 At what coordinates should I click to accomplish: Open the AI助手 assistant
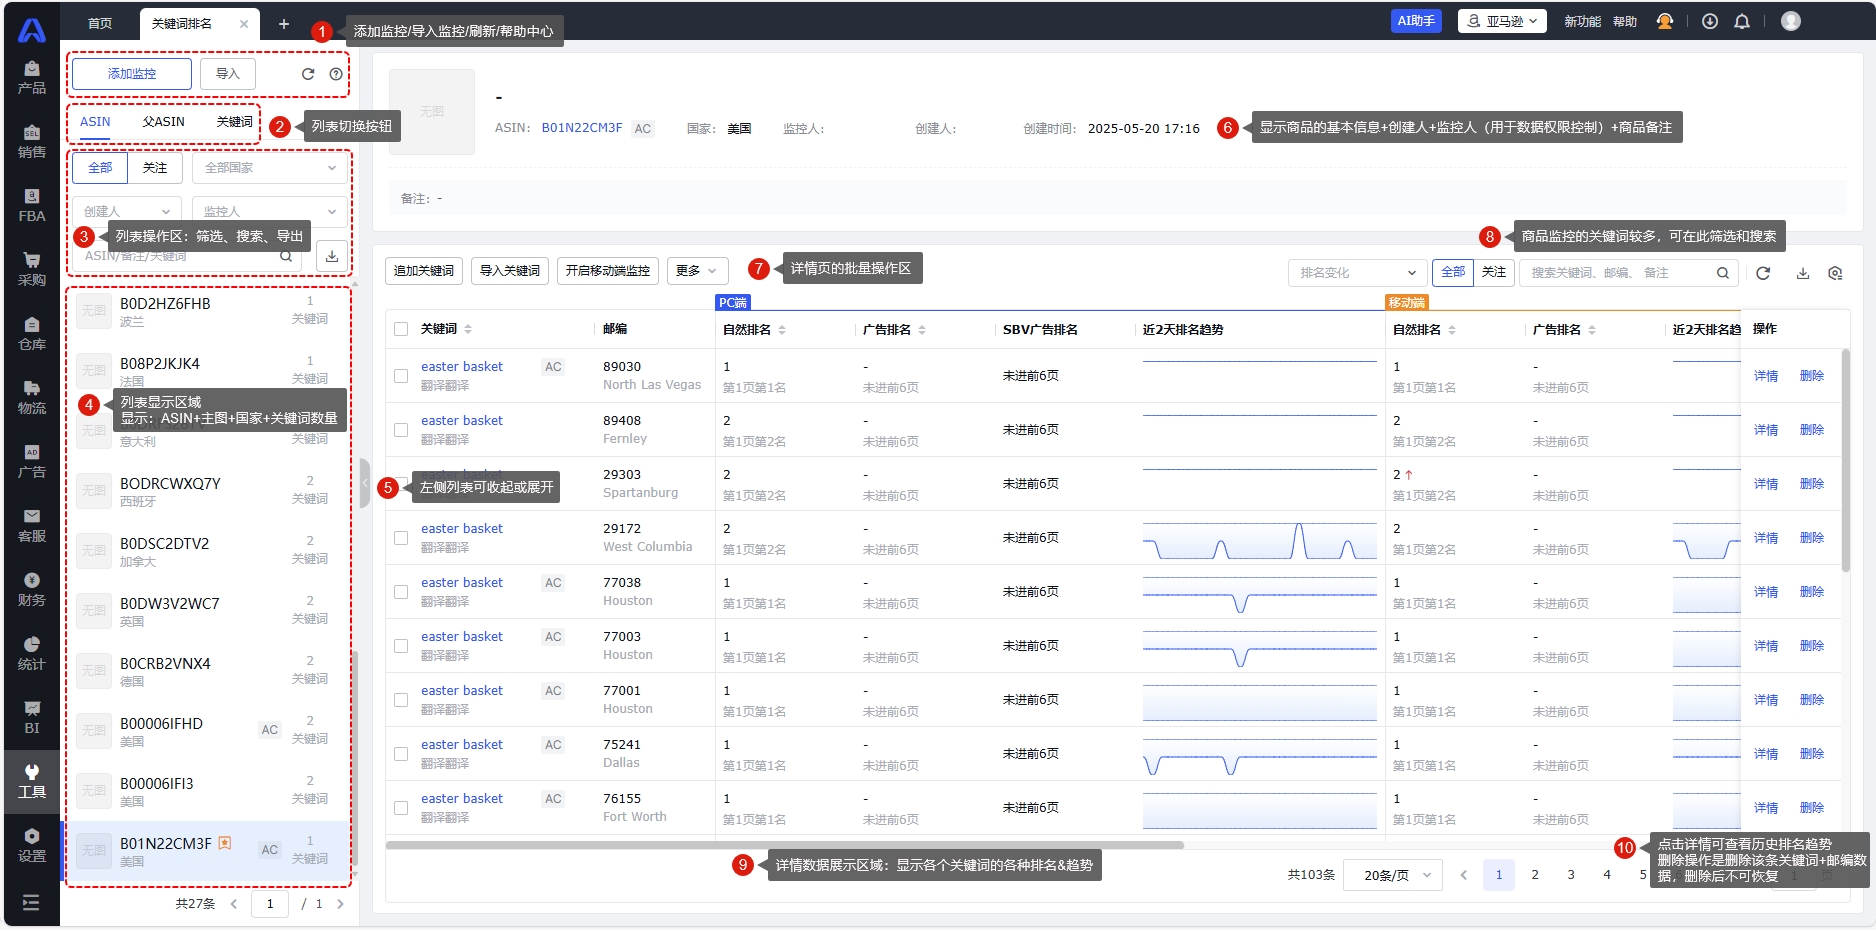click(1416, 21)
